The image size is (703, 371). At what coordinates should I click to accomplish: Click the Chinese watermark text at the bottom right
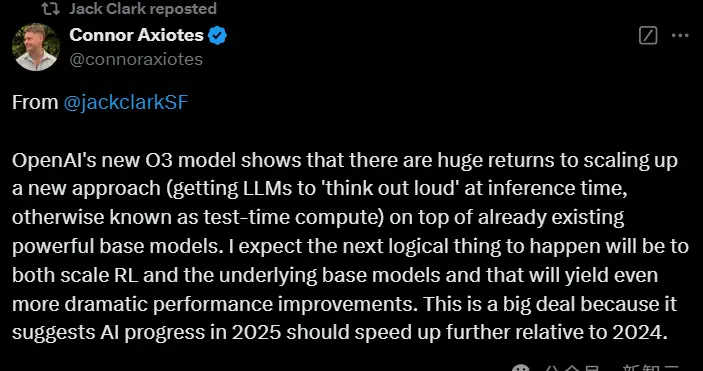612,368
